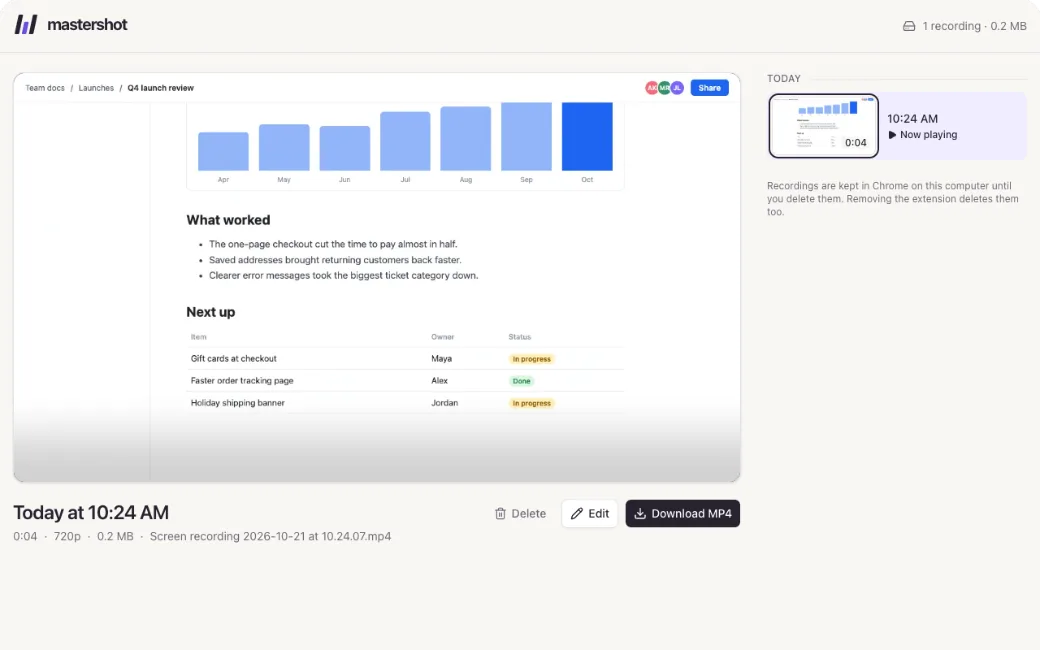Viewport: 1040px width, 650px height.
Task: Click the Sep chart bar
Action: point(527,137)
